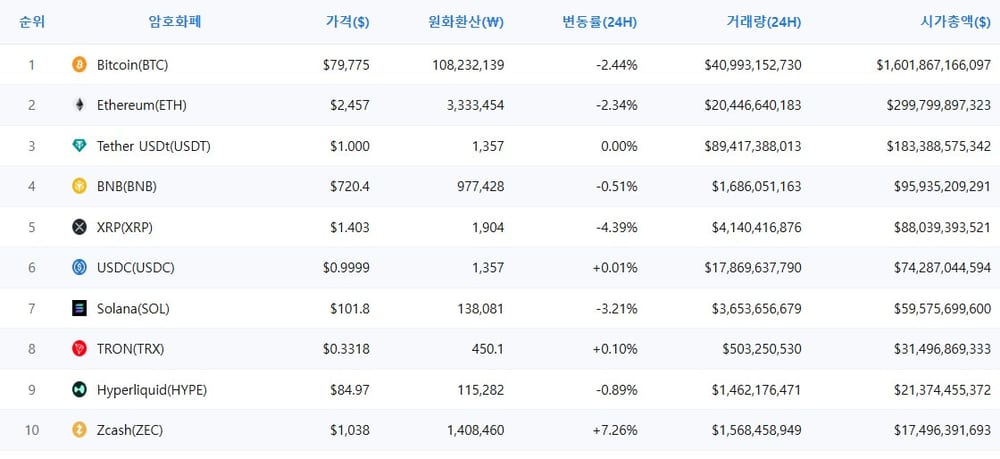
Task: Select Zcash change +7.26%
Action: (615, 431)
